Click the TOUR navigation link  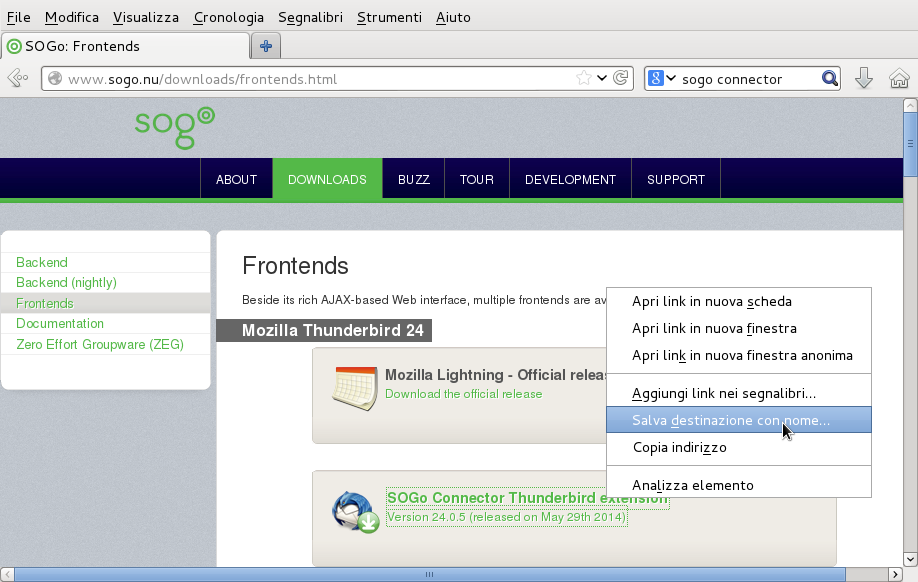coord(476,180)
